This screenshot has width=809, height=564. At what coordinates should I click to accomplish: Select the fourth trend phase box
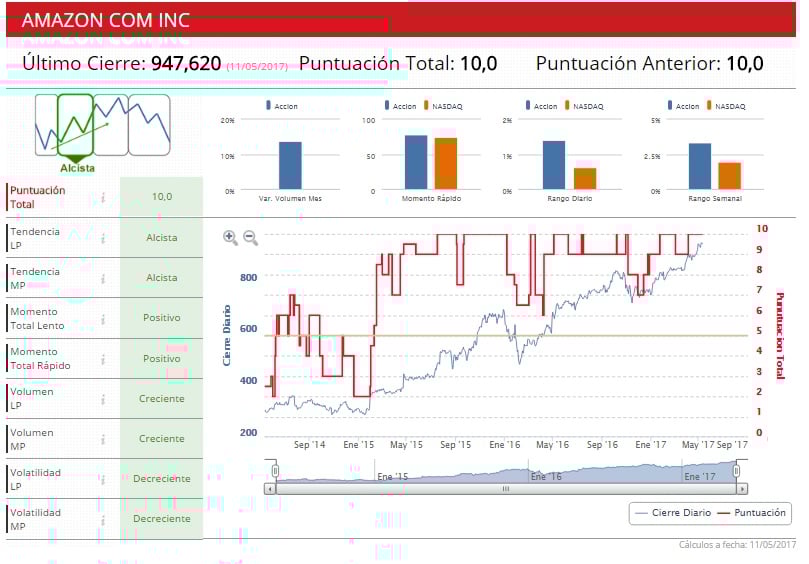pyautogui.click(x=149, y=125)
